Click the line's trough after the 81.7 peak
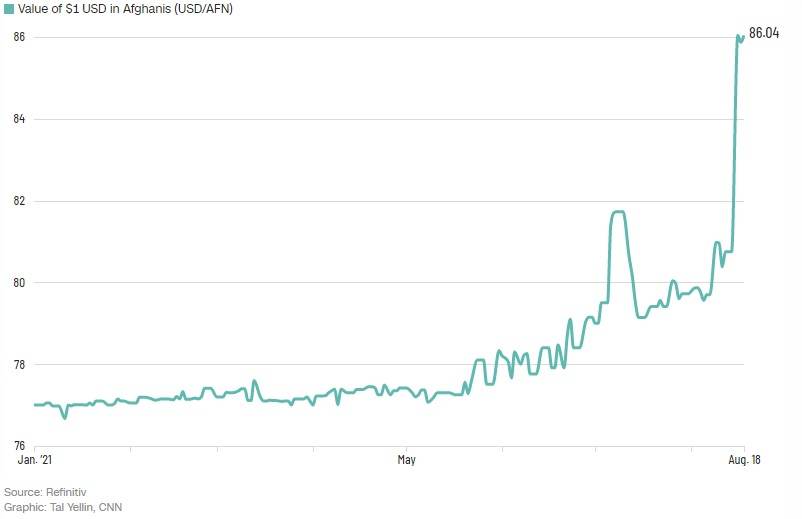This screenshot has width=802, height=519. 640,317
